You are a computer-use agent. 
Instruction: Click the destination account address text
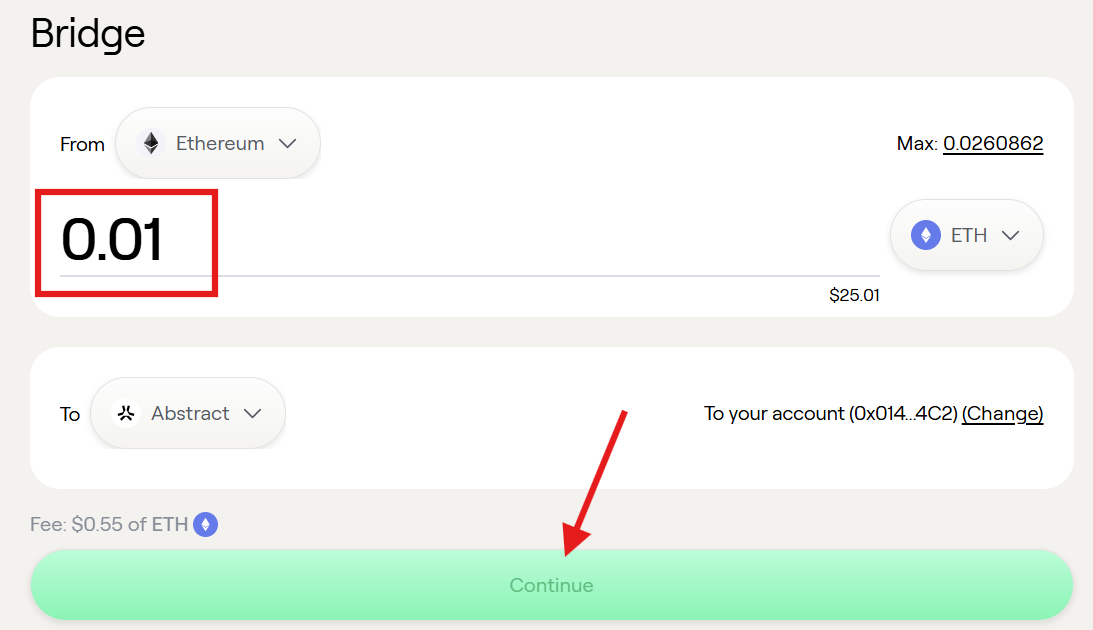point(830,414)
